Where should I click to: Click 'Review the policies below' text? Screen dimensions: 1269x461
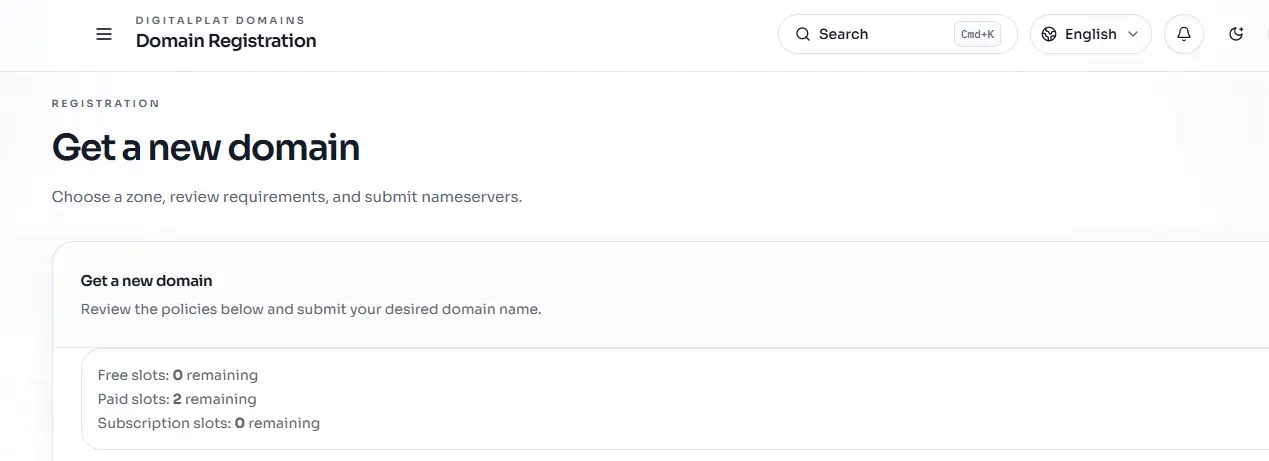(311, 309)
